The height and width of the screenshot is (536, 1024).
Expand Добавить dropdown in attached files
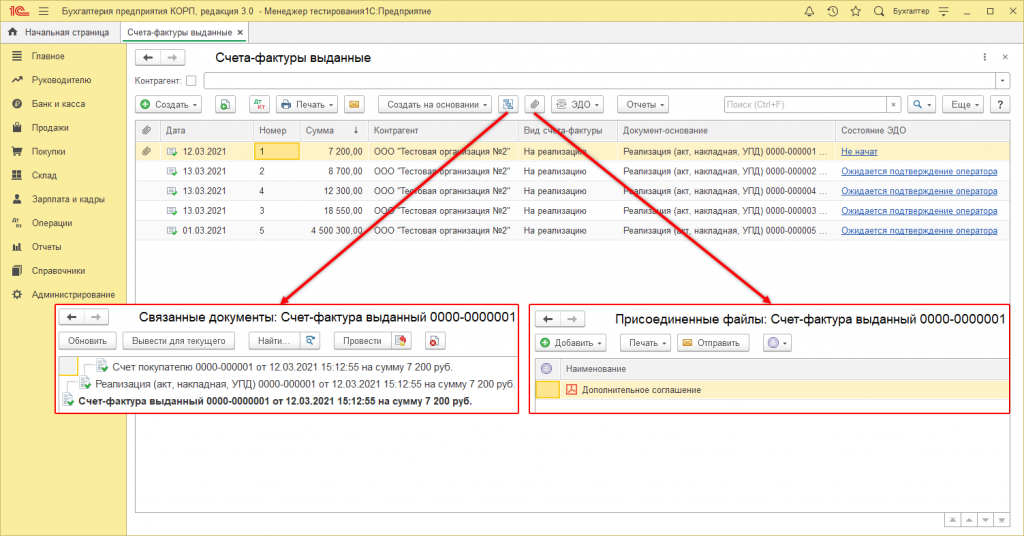click(571, 343)
